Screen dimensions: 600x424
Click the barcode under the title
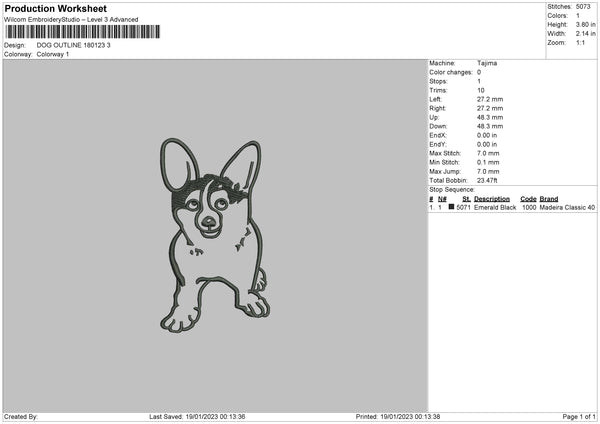point(82,32)
